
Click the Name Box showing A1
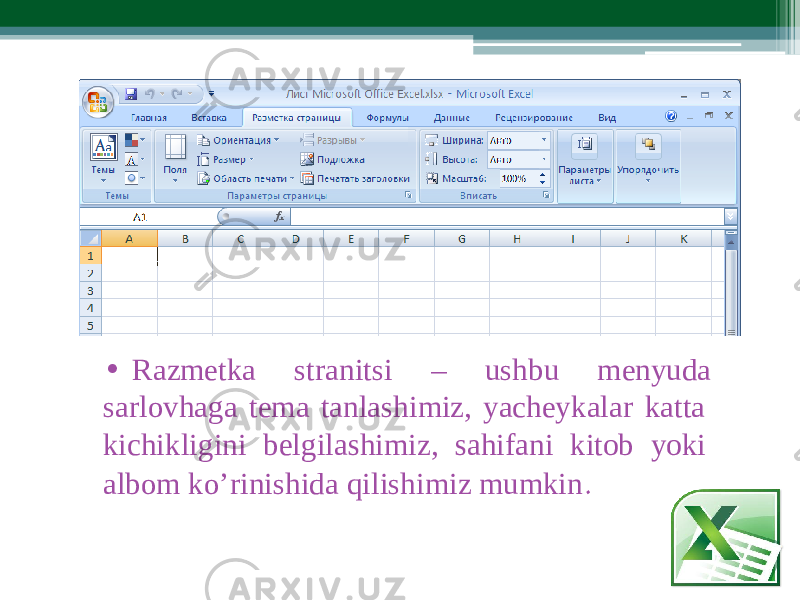point(148,217)
